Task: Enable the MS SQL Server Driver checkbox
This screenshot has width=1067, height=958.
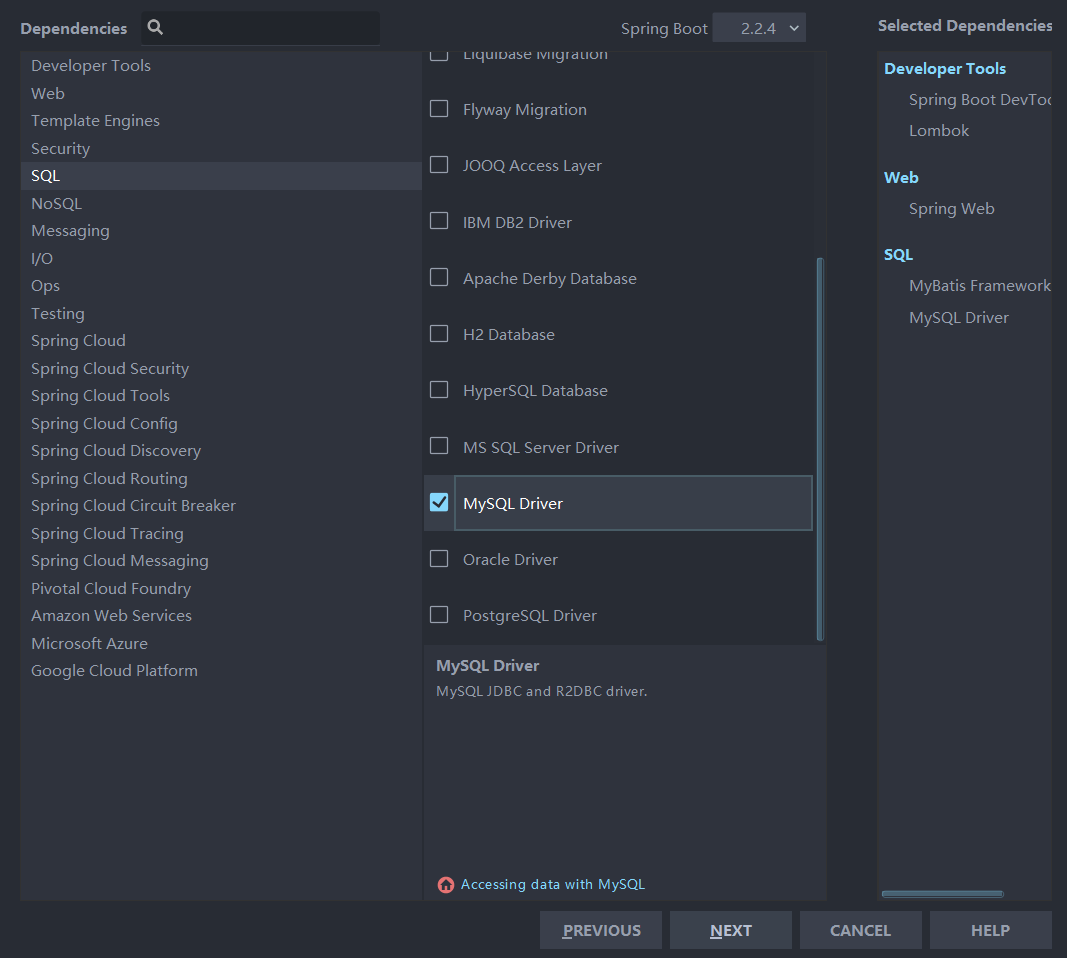Action: click(439, 446)
